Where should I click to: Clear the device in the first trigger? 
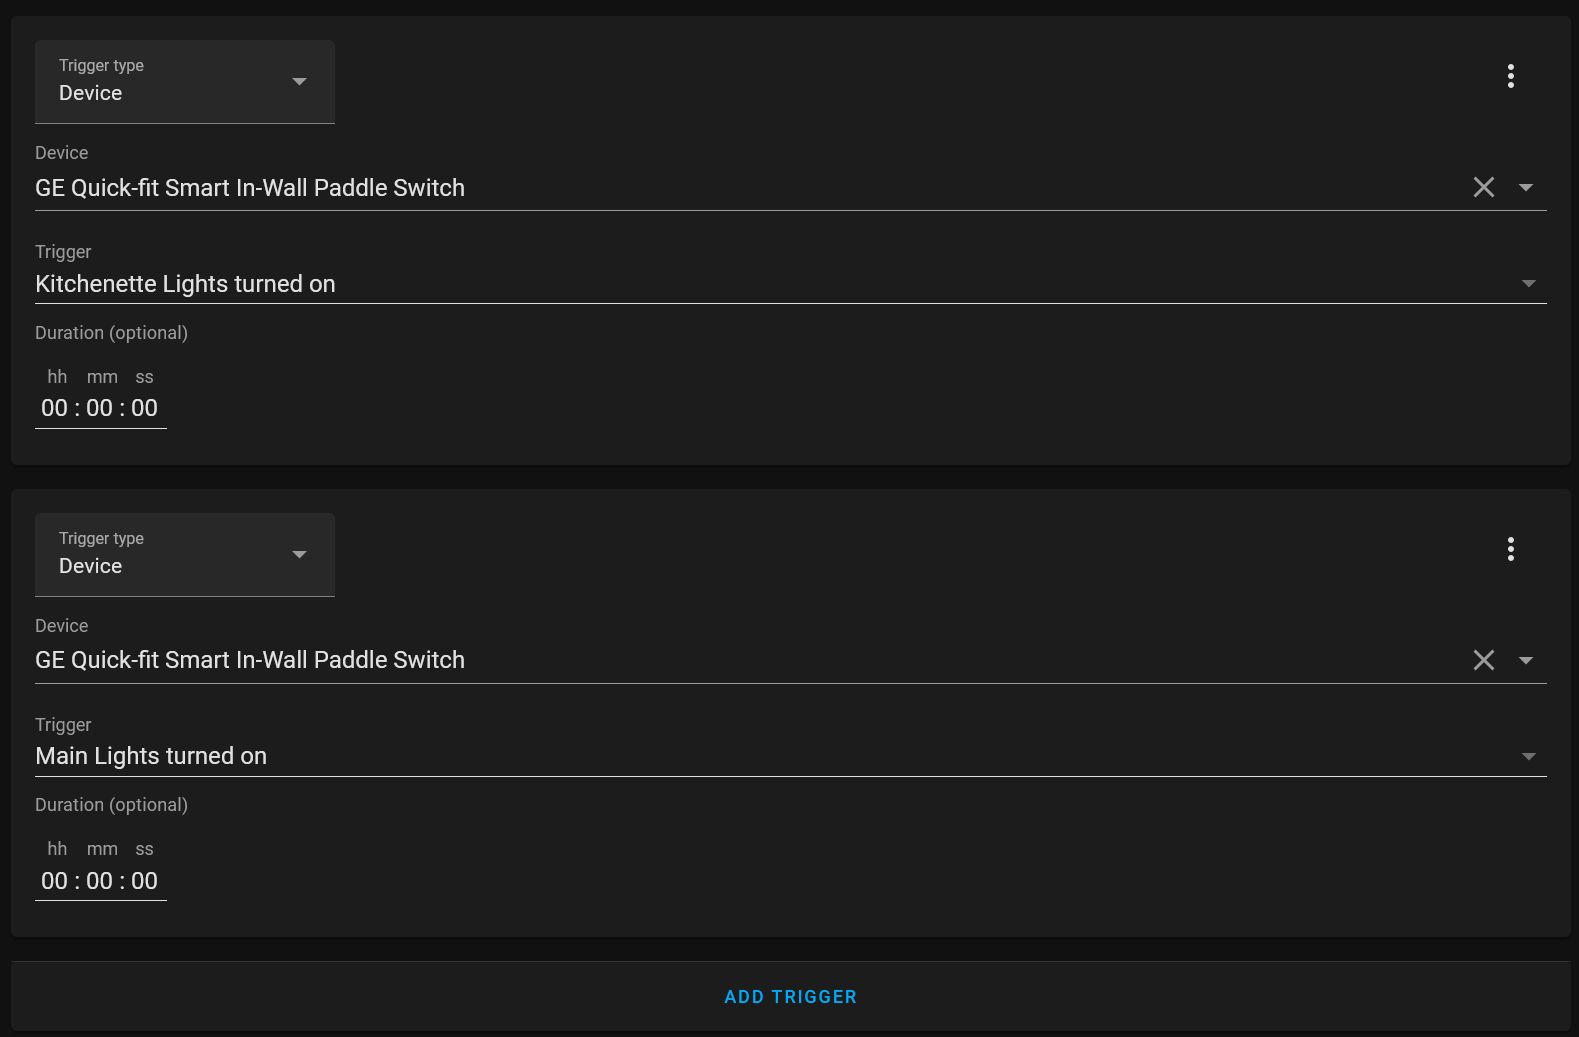click(x=1484, y=187)
